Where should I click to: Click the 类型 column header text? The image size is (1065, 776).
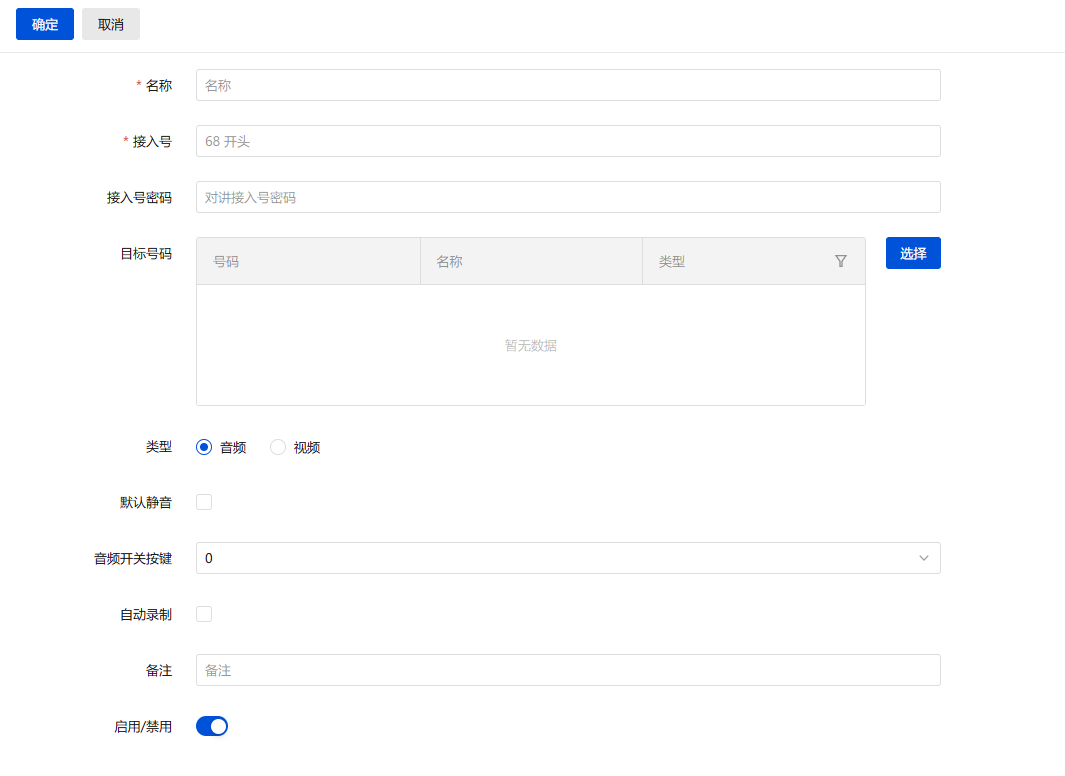click(672, 262)
